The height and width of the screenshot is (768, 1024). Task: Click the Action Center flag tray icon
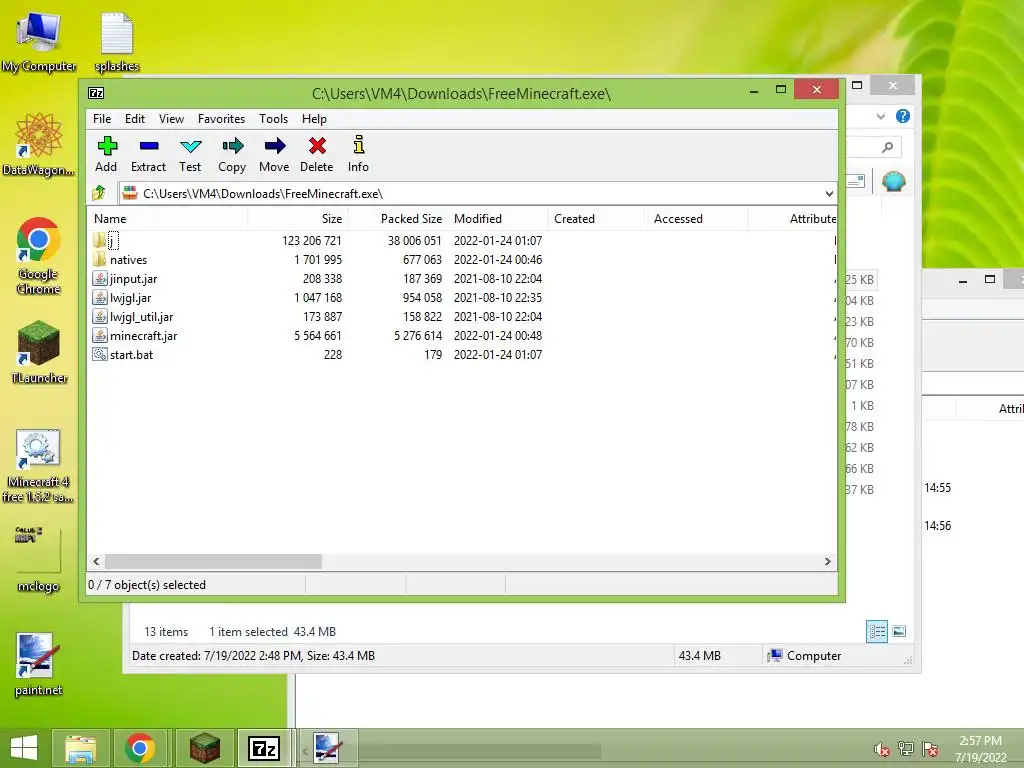(930, 749)
